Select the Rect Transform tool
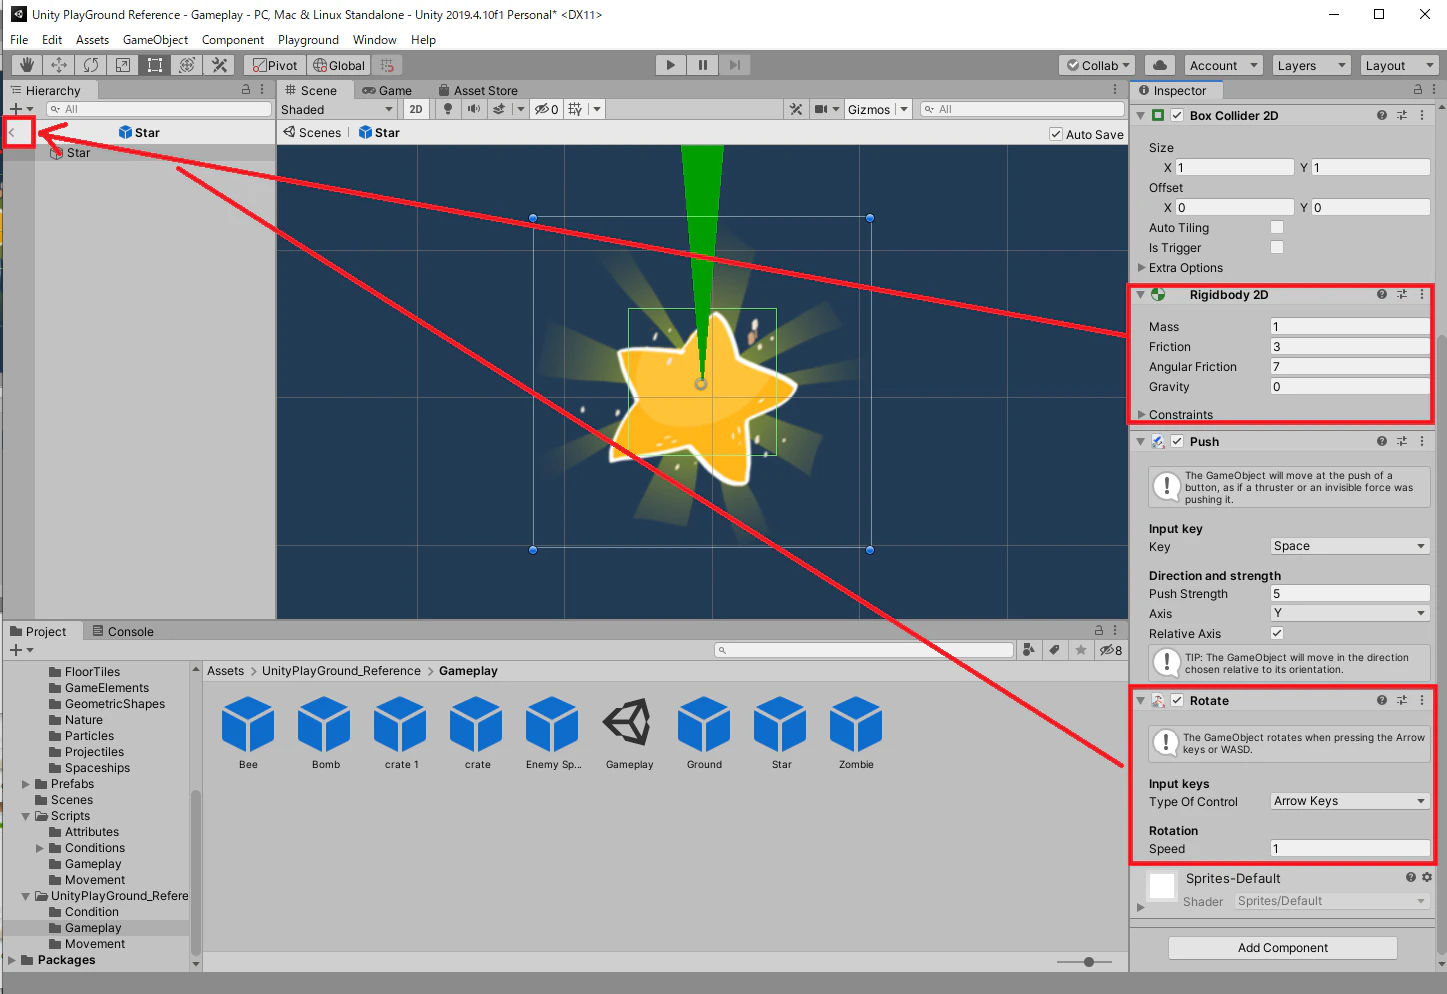The image size is (1447, 994). pyautogui.click(x=155, y=65)
